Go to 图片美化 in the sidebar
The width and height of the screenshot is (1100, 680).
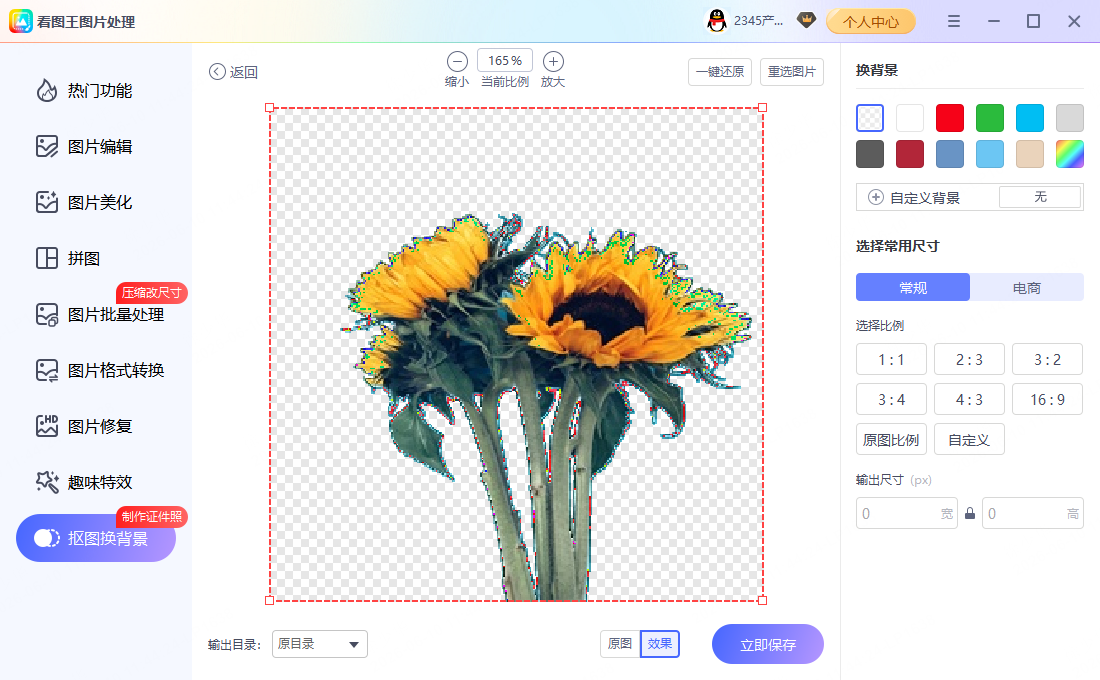[84, 203]
